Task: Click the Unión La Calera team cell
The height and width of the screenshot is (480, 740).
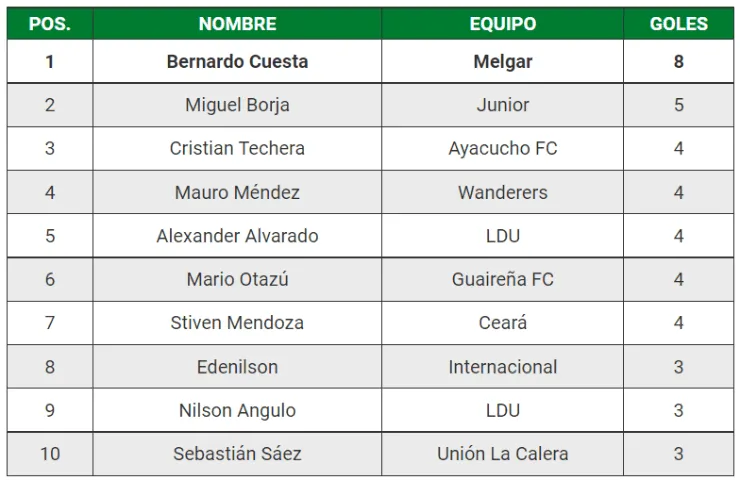Action: [x=502, y=454]
